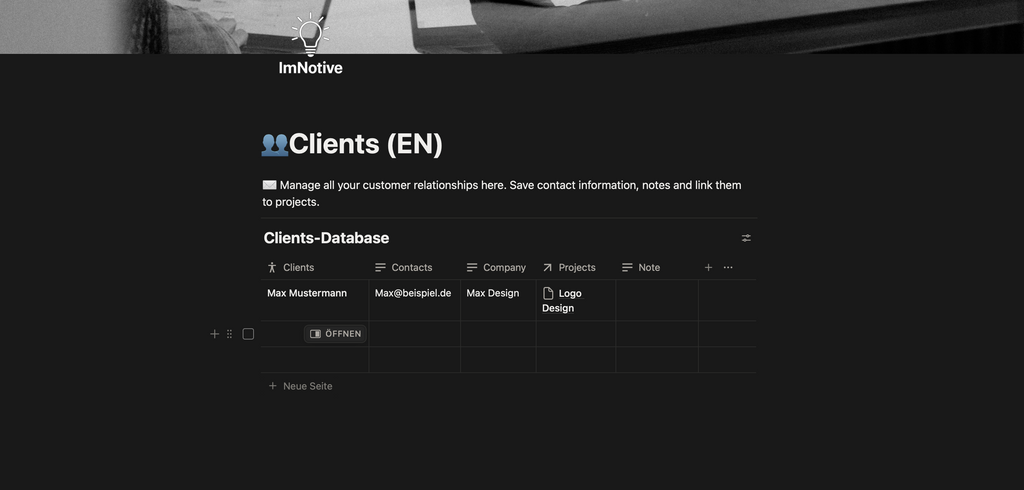Open the Clients column header menu
Image resolution: width=1024 pixels, height=490 pixels.
coord(315,267)
